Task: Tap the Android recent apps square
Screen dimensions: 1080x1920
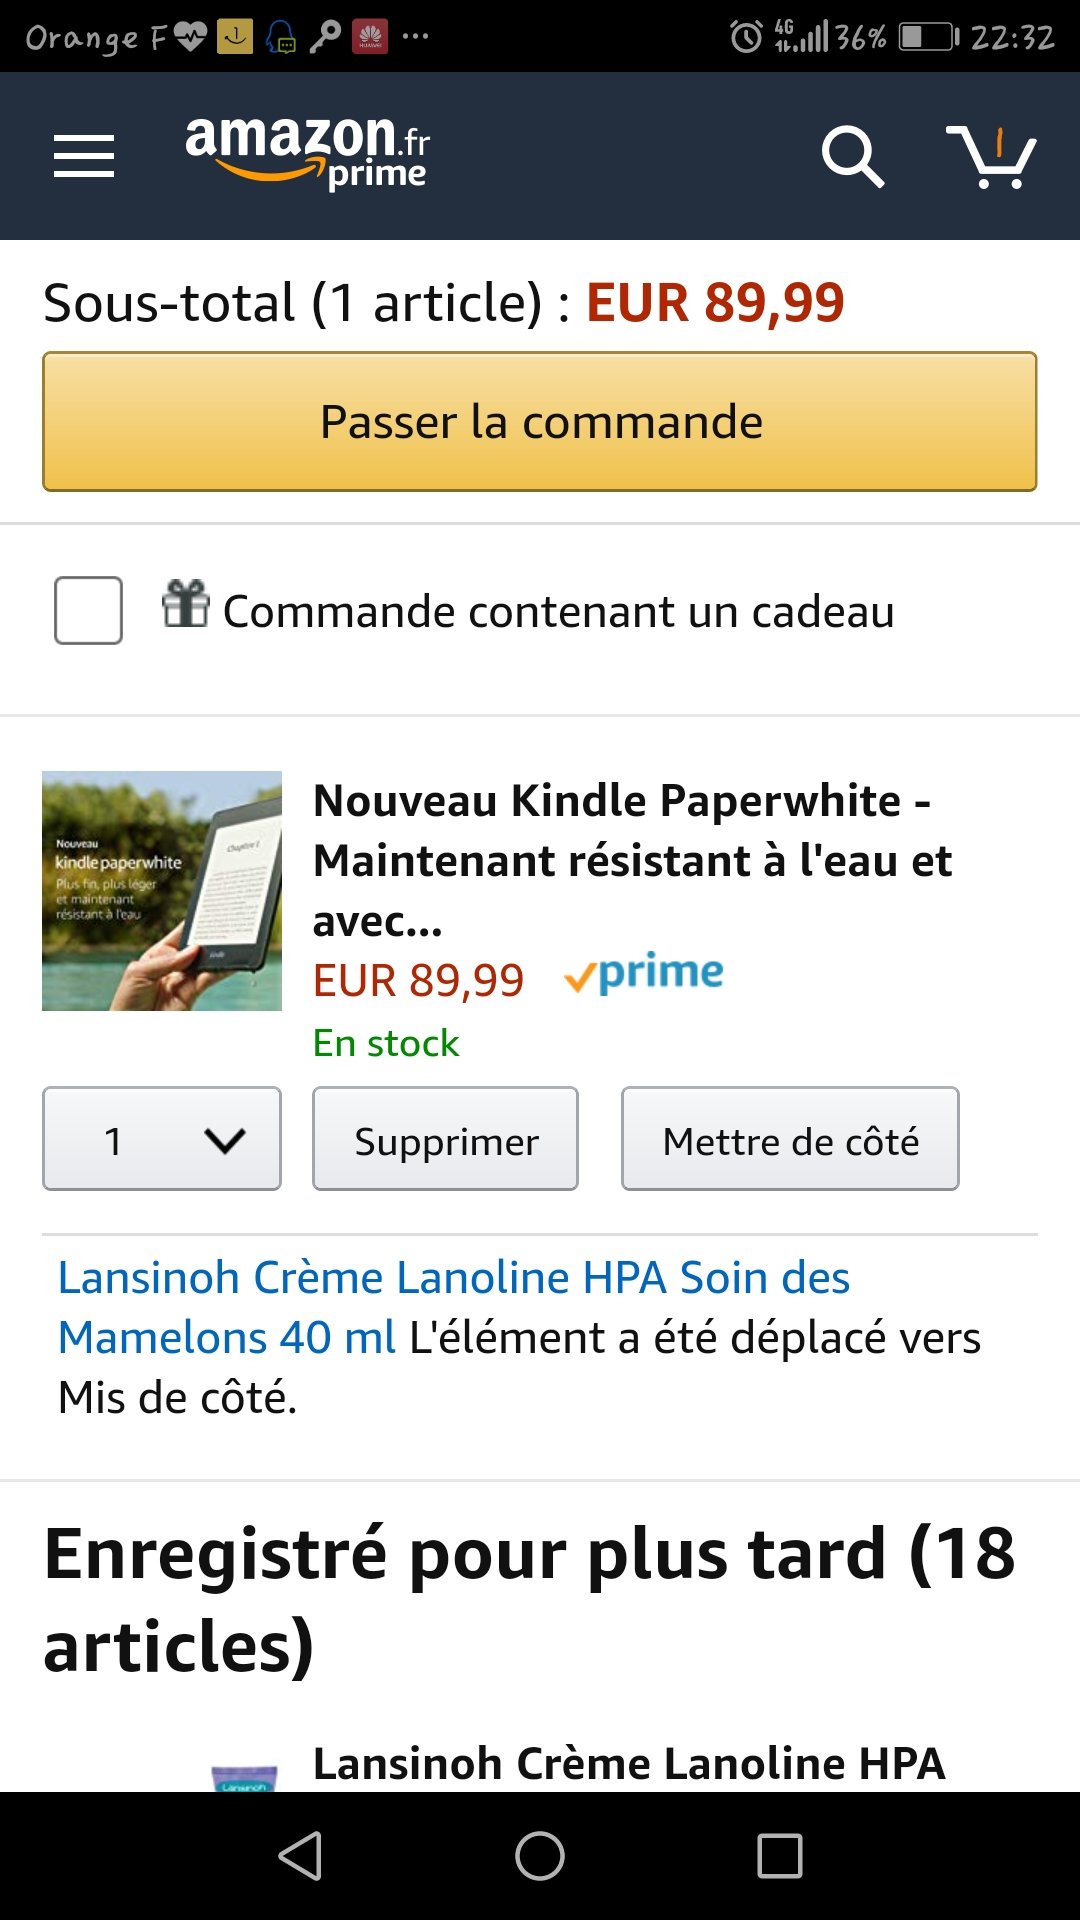Action: (780, 1856)
